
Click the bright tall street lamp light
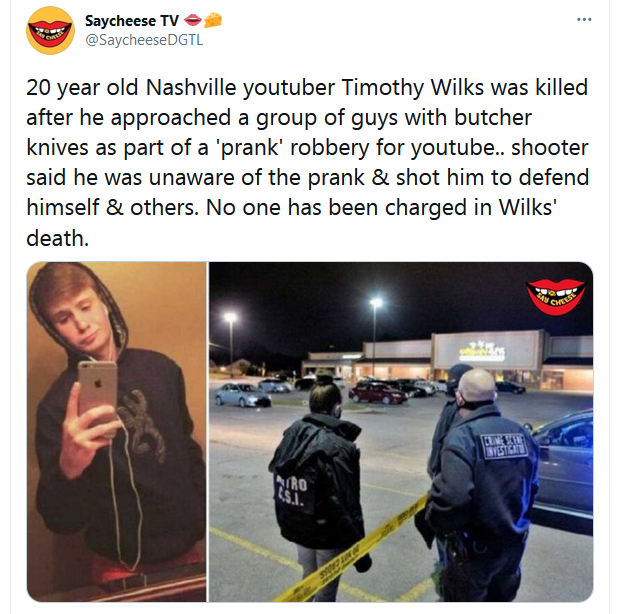point(376,303)
